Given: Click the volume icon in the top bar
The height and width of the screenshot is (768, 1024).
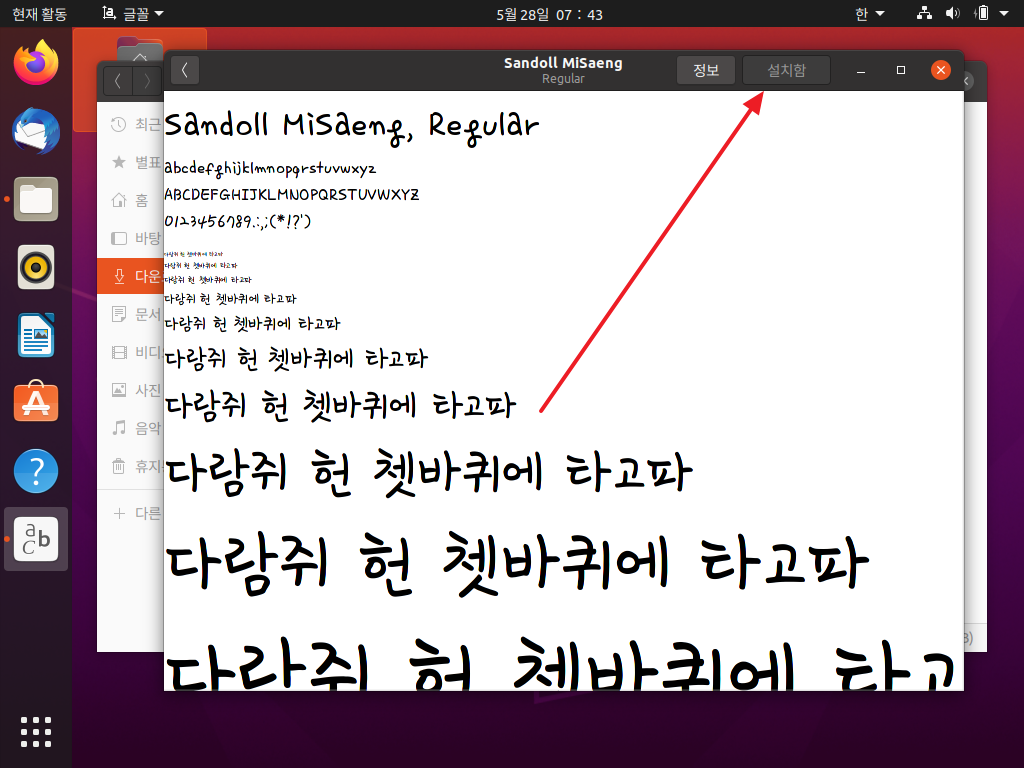Looking at the screenshot, I should pos(953,13).
